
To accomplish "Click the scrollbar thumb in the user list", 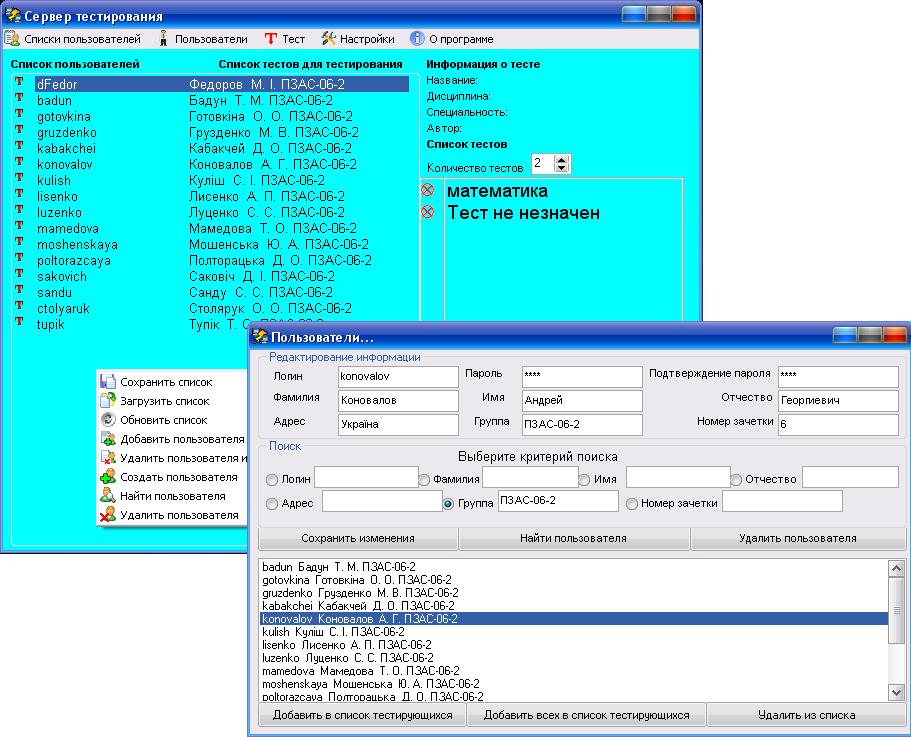I will [897, 609].
